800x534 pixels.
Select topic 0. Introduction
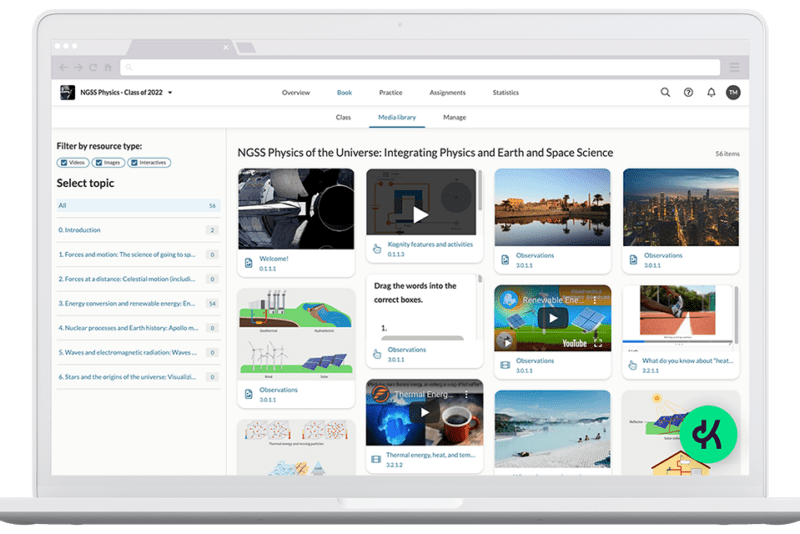(80, 230)
